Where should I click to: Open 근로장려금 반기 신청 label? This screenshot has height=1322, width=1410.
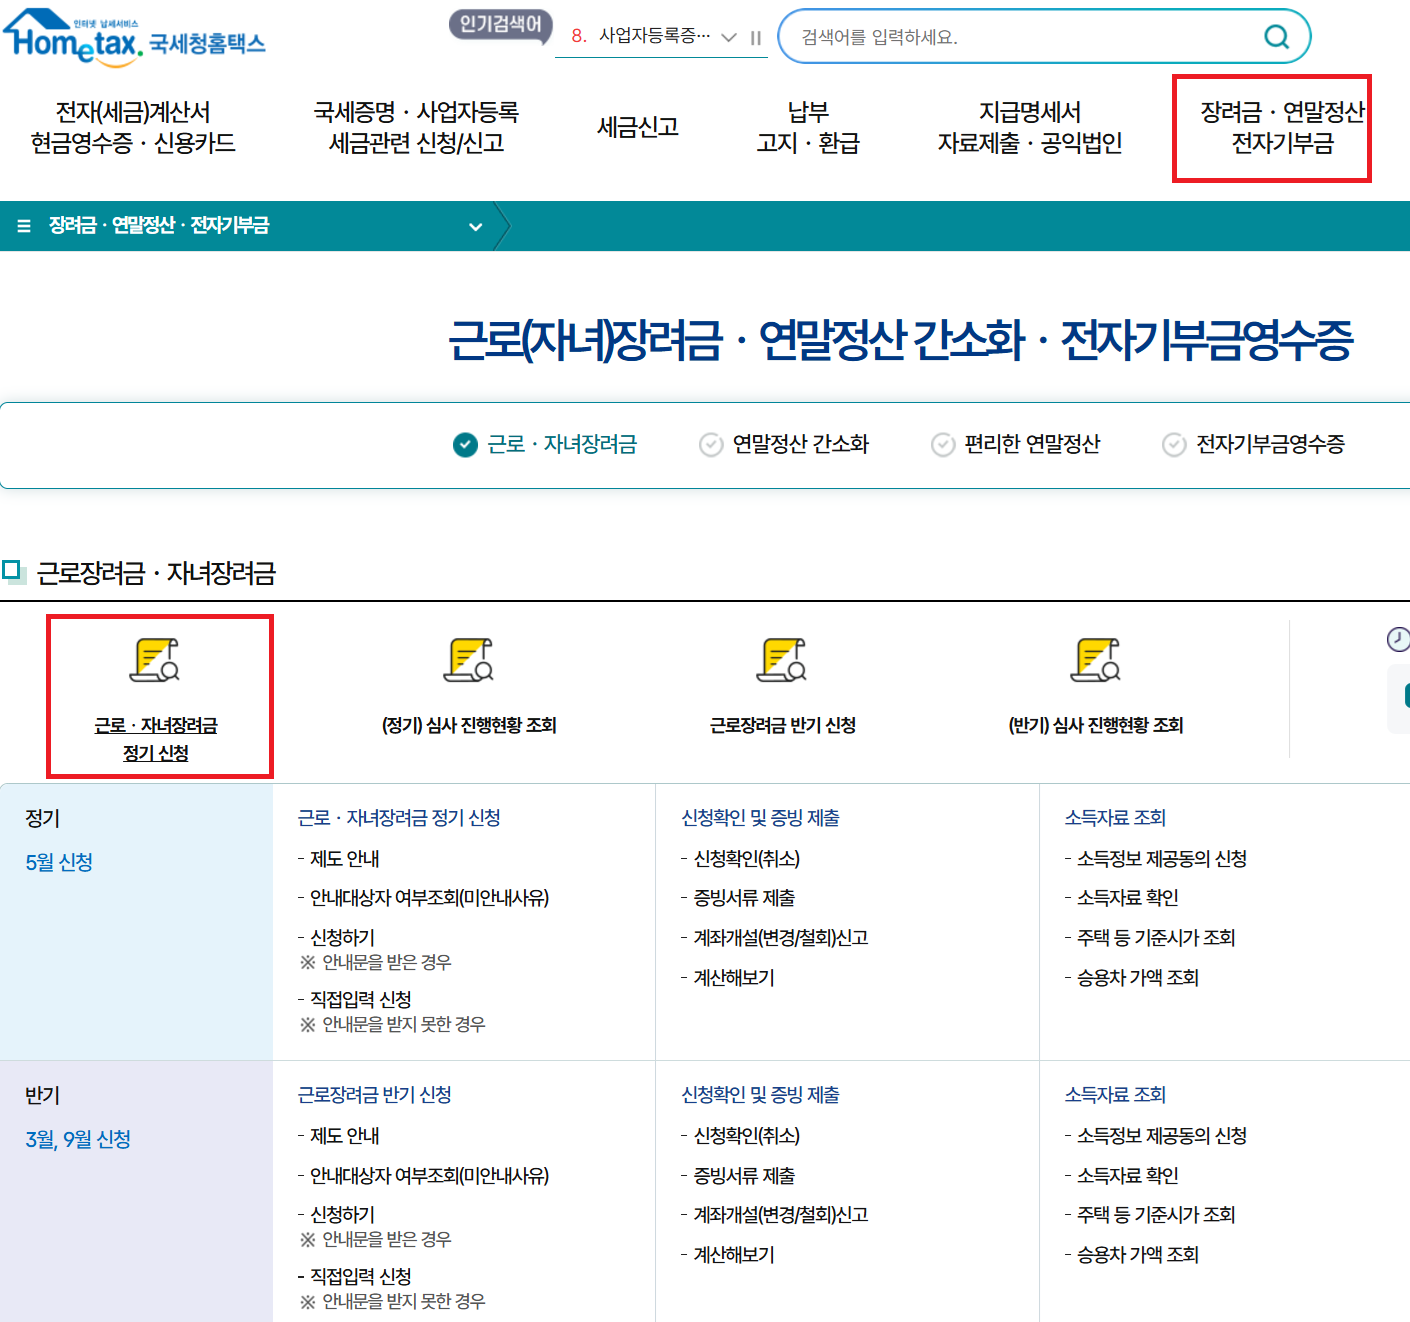pos(782,725)
